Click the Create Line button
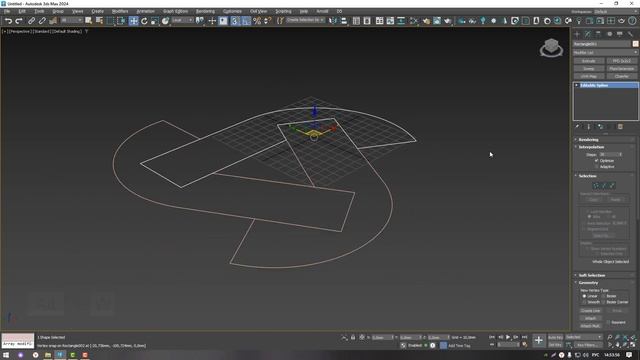640x360 pixels. [591, 311]
